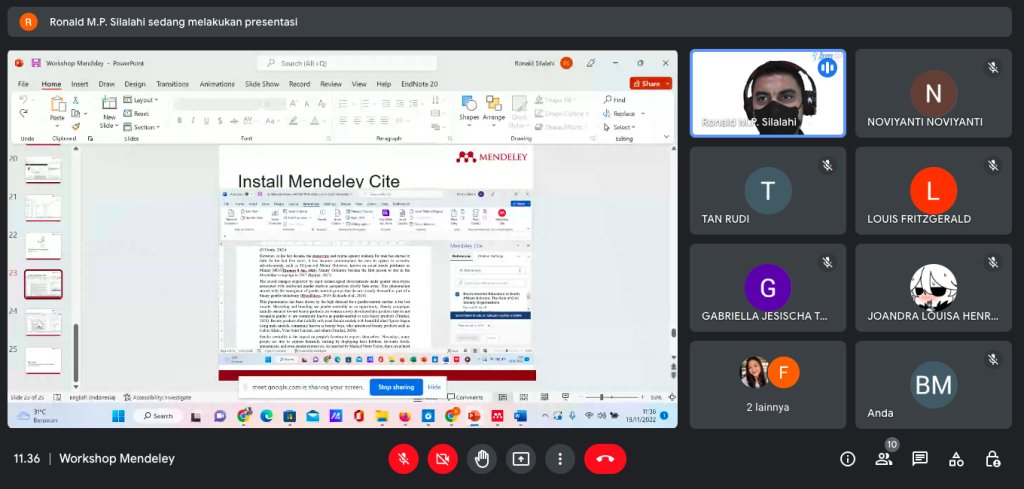Select slide 22 thumbnail
1024x489 pixels.
(x=43, y=245)
